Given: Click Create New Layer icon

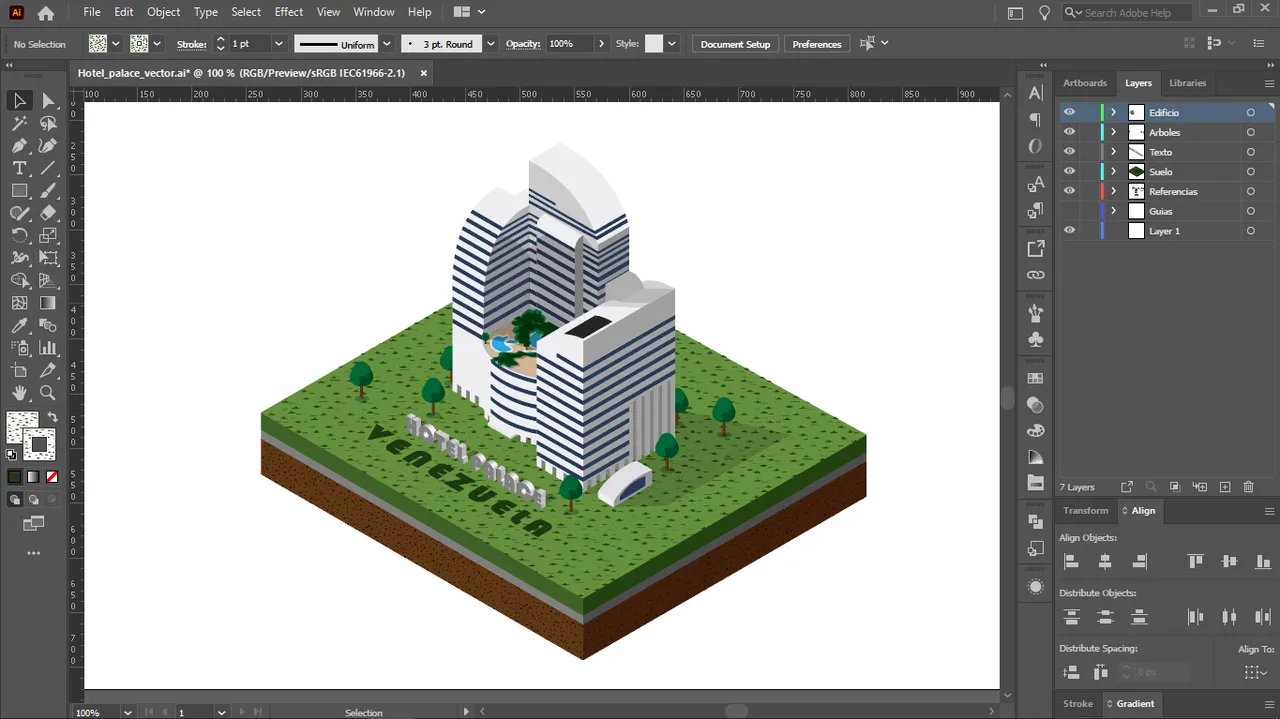Looking at the screenshot, I should 1225,487.
